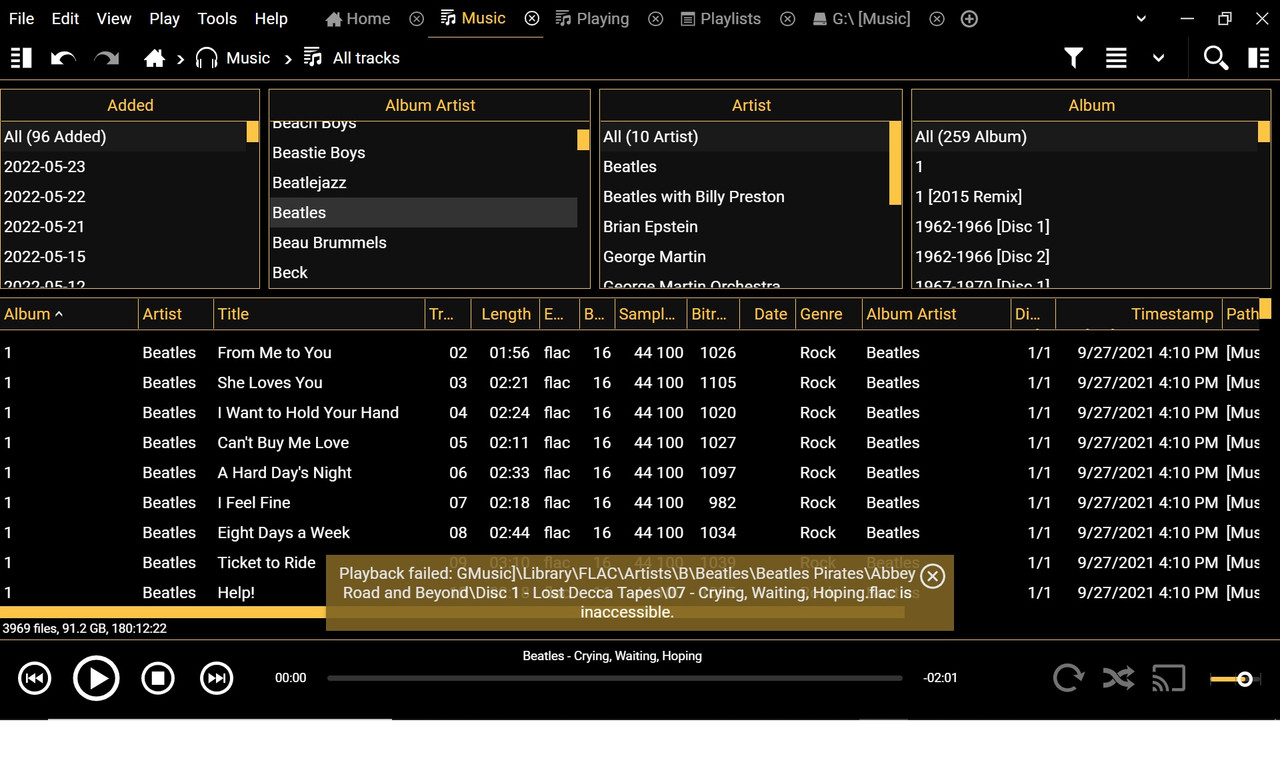Screen dimensions: 1280x767
Task: Switch to the G:\ [Music] tab
Action: point(861,19)
